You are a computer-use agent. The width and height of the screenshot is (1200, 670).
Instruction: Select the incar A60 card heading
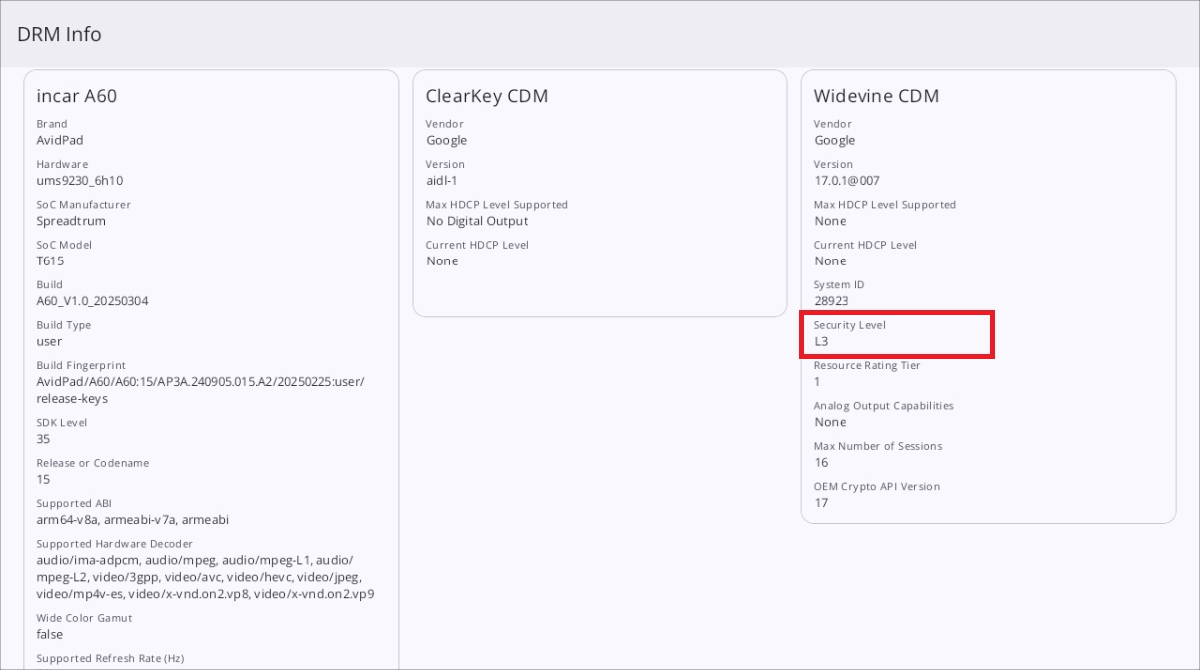click(x=77, y=96)
